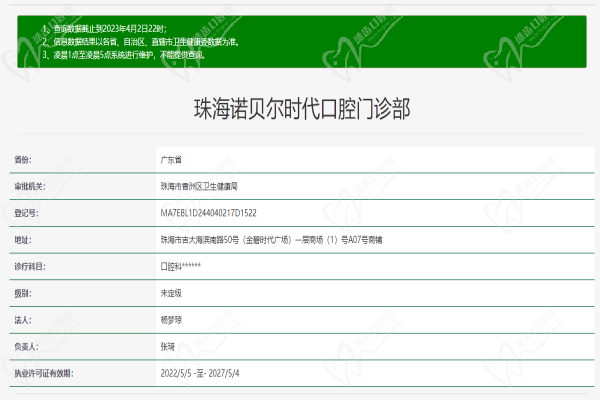Click the responsible person name 张琦
600x400 pixels.
pos(168,347)
